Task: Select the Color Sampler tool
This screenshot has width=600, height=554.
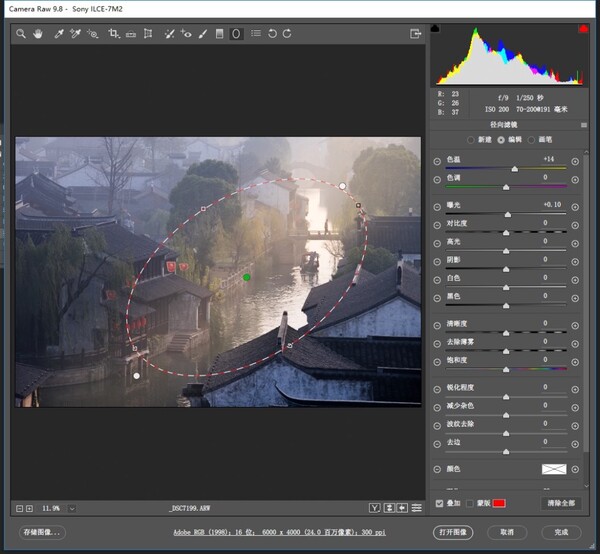Action: [75, 34]
